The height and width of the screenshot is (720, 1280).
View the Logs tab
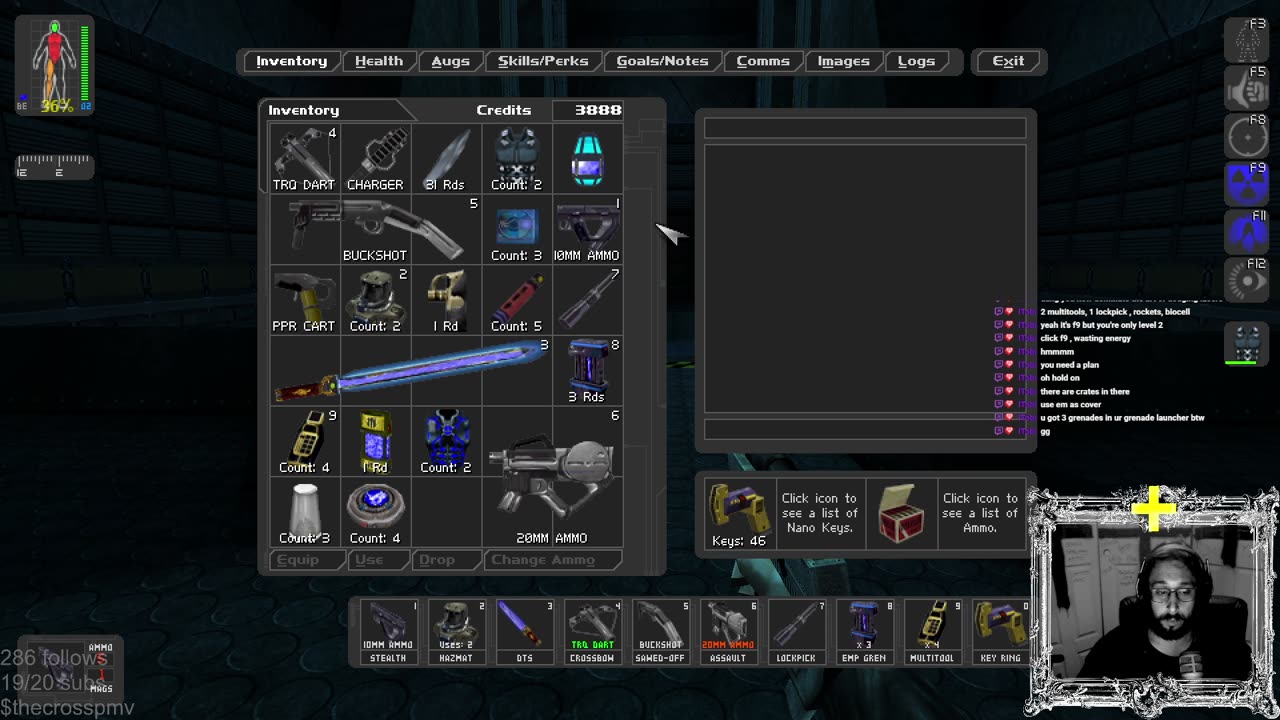tap(916, 61)
